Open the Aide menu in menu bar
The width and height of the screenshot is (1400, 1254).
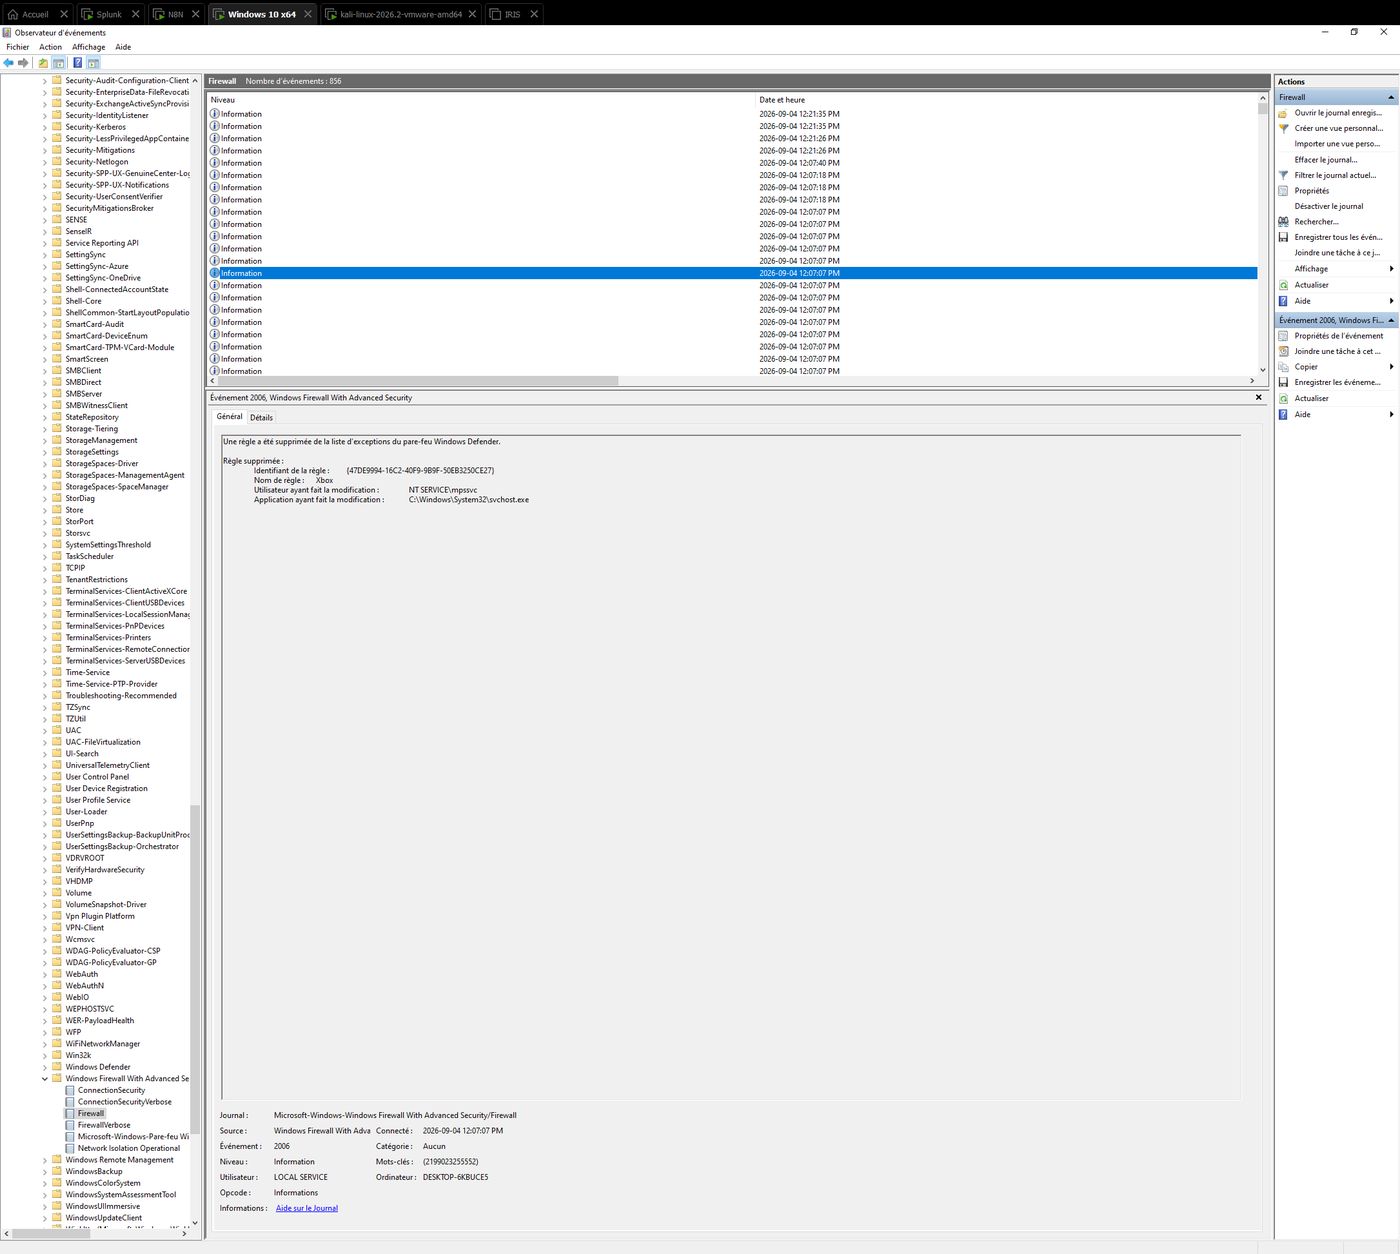(x=123, y=47)
